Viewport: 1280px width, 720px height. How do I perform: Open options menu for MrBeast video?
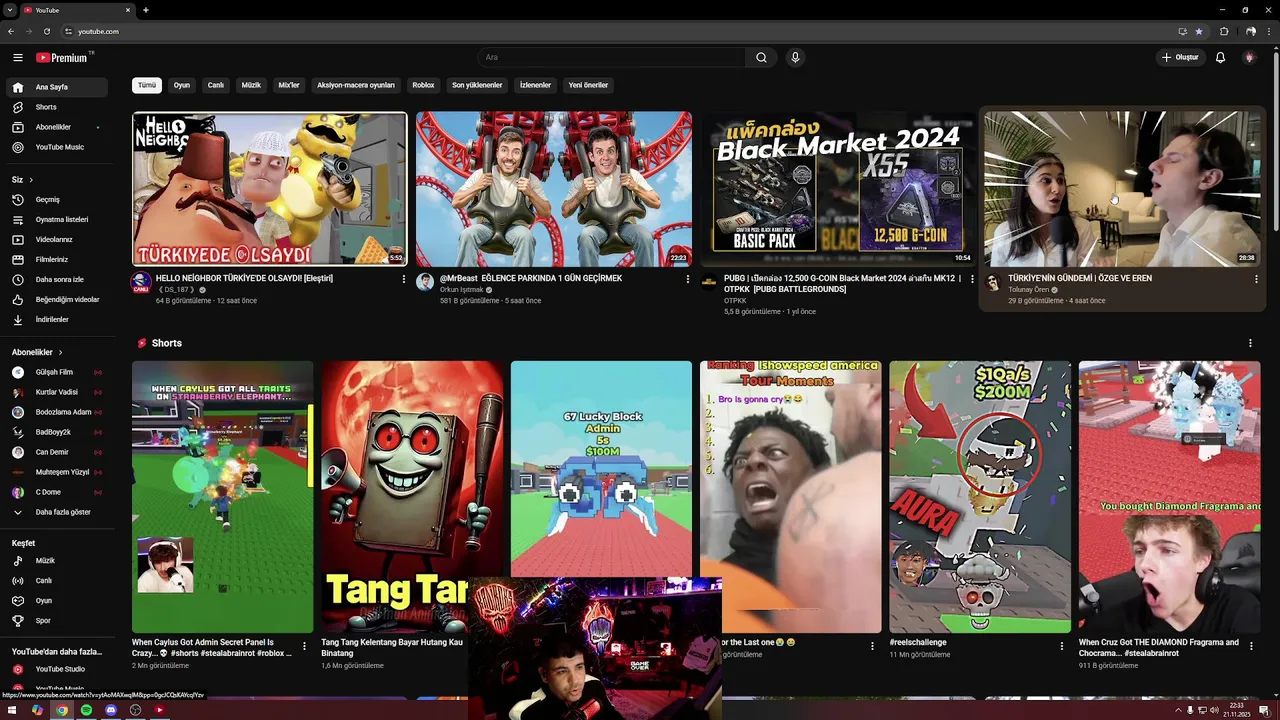688,279
